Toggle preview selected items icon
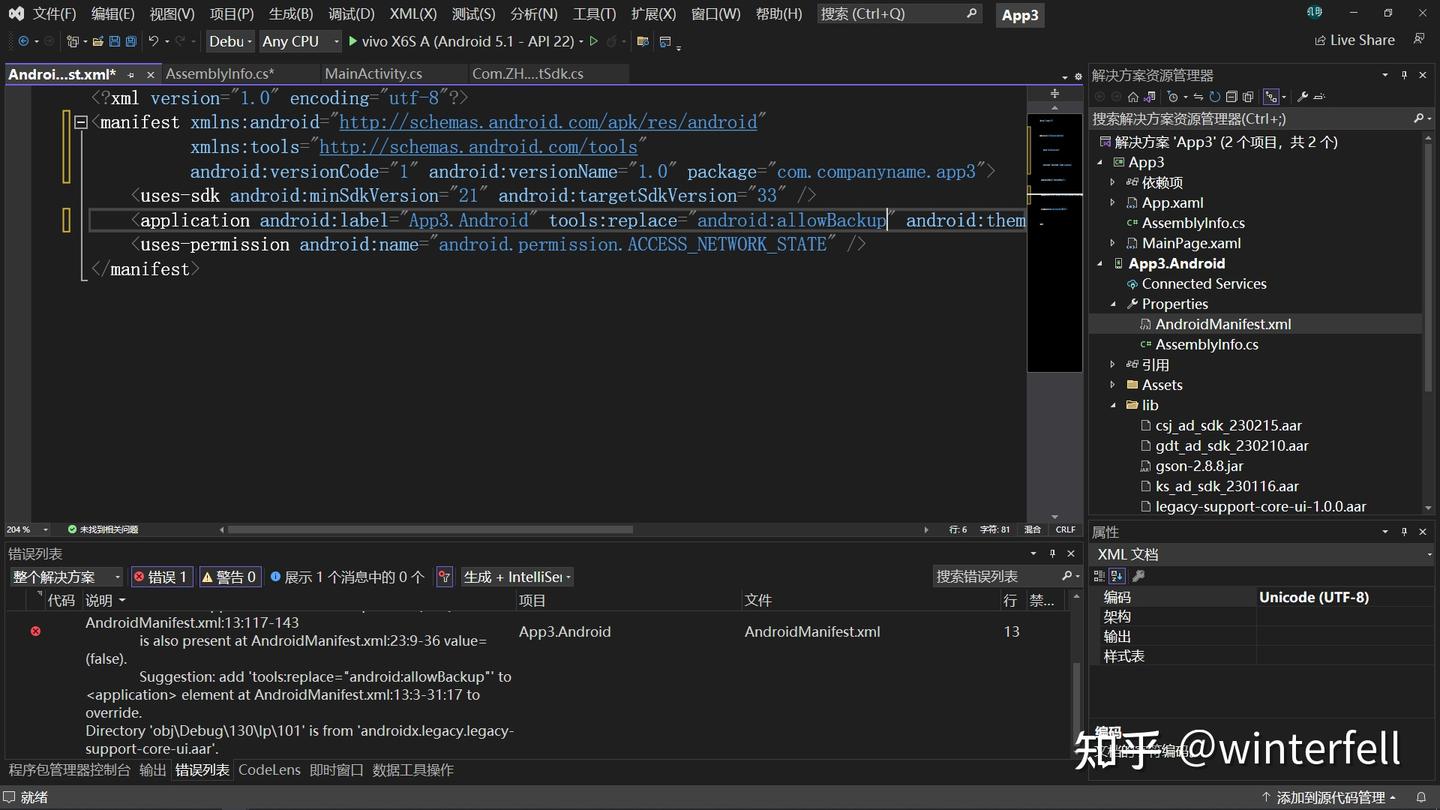Screen dimensions: 1440x810 click(1320, 97)
